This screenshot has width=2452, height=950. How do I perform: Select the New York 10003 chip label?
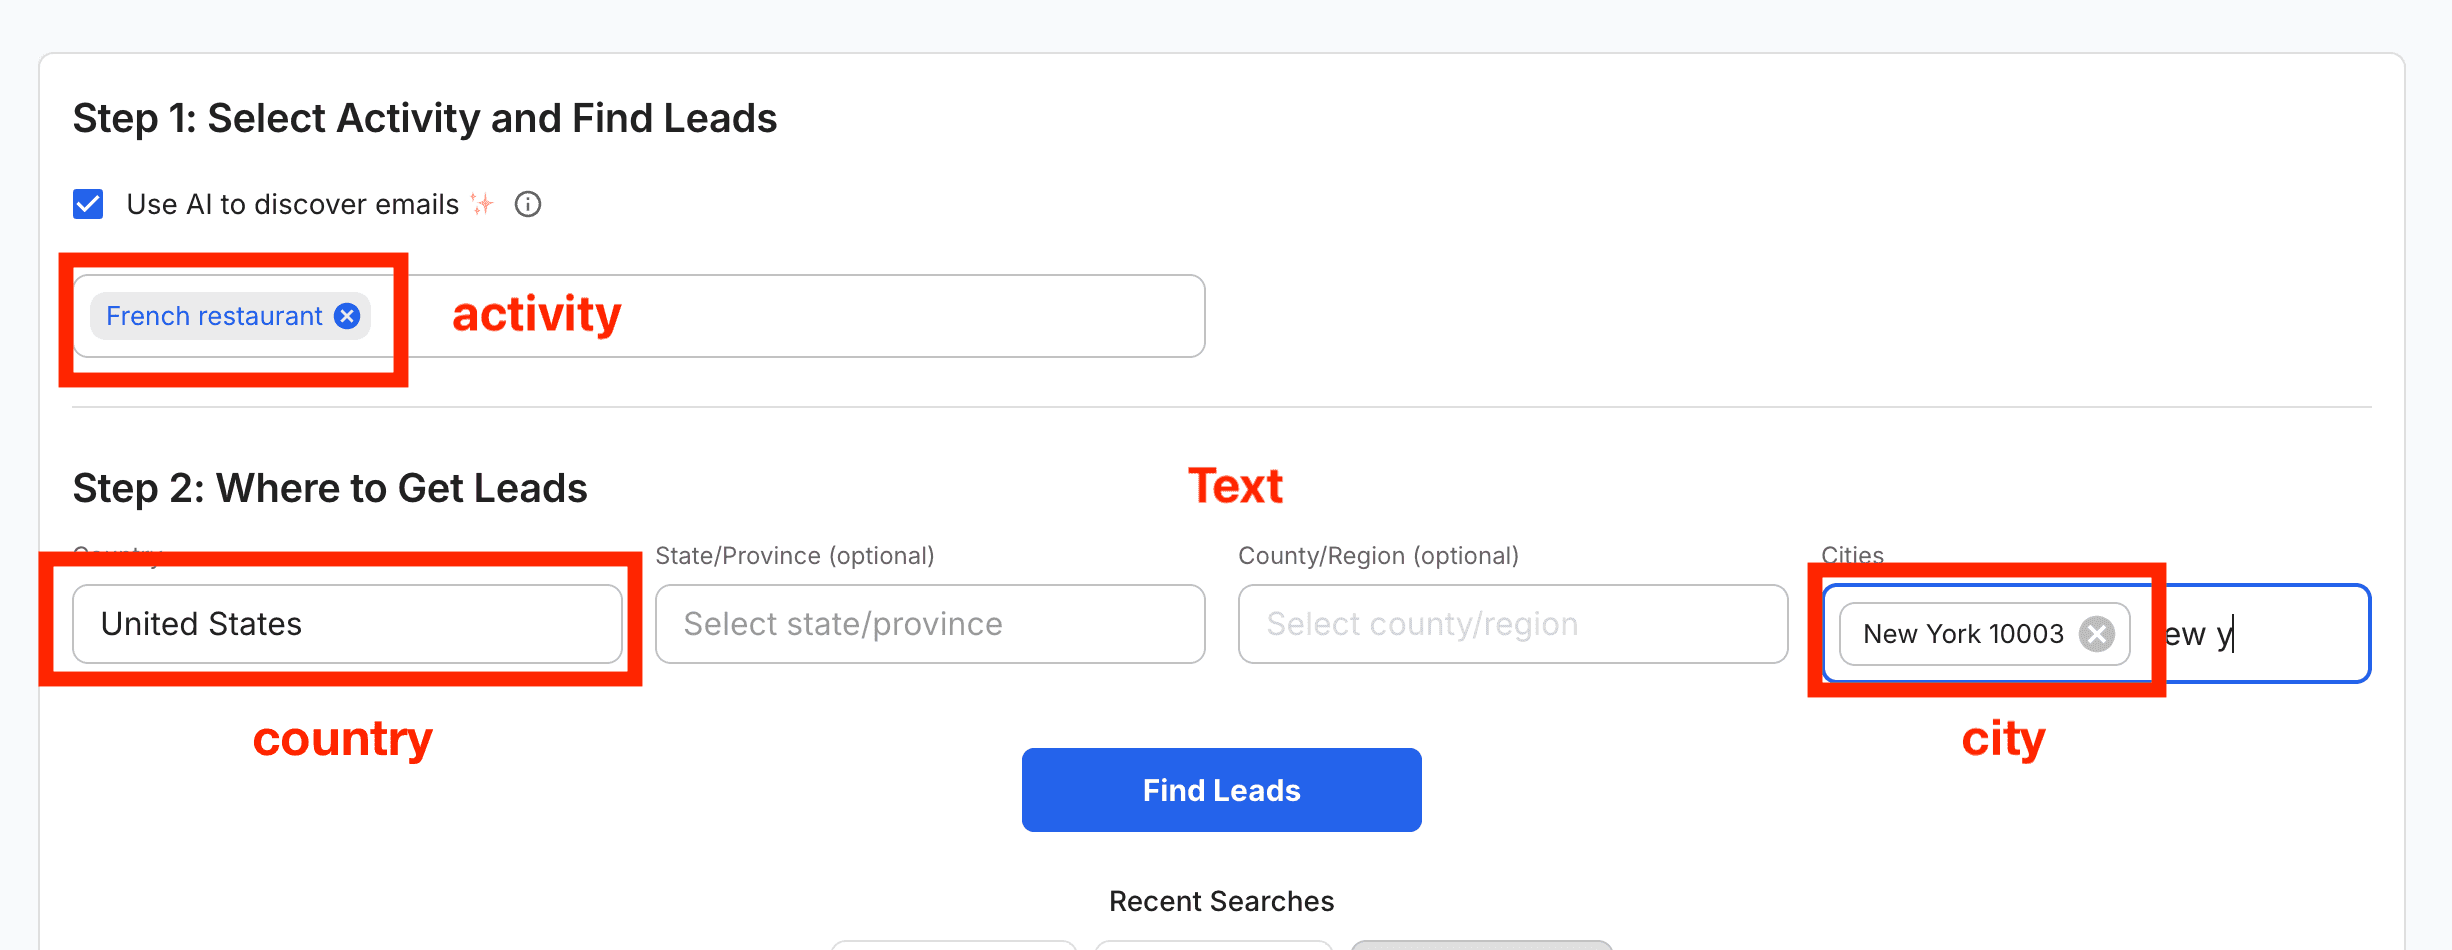pyautogui.click(x=1963, y=634)
